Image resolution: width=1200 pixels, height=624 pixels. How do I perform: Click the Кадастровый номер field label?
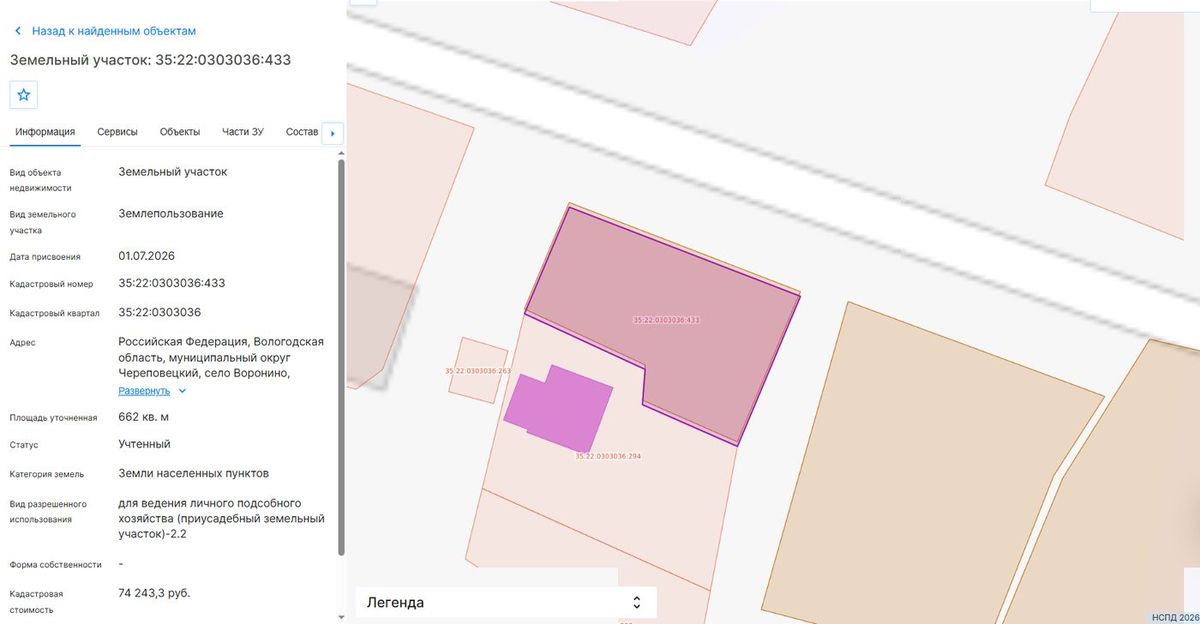point(49,285)
